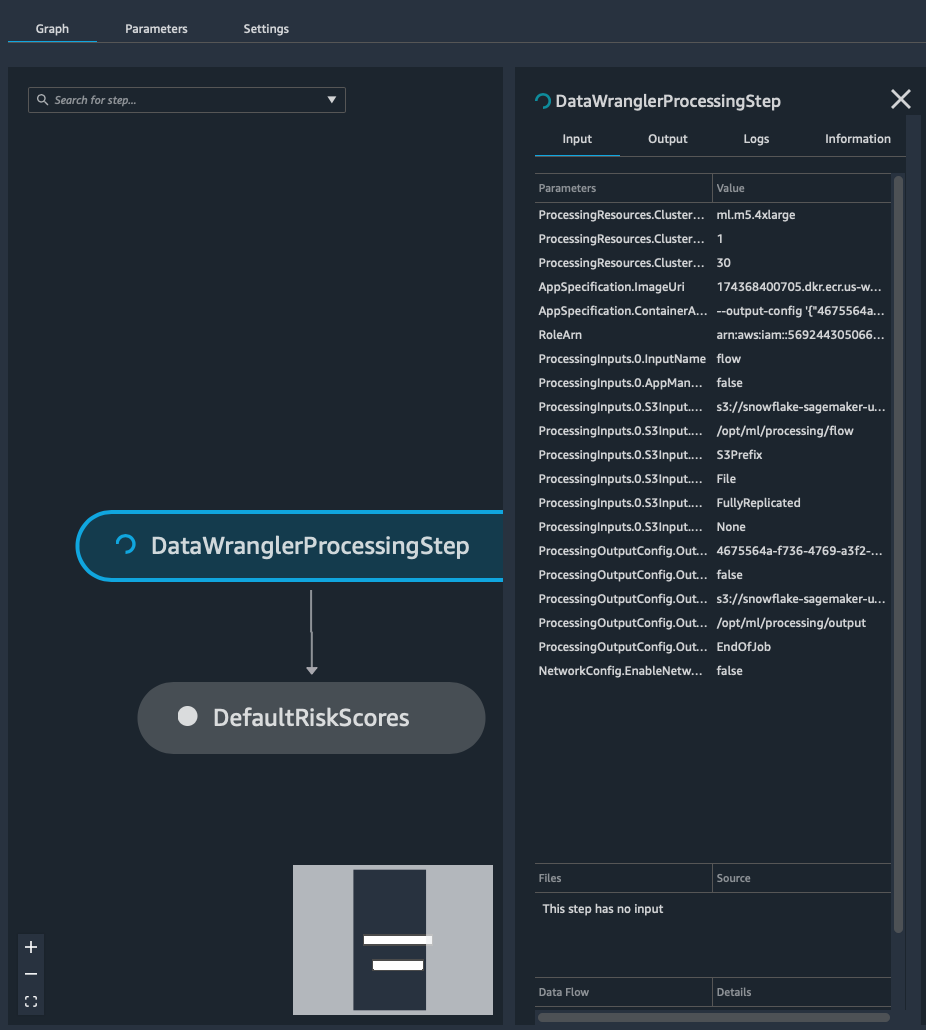Open the Settings tab

(x=266, y=29)
